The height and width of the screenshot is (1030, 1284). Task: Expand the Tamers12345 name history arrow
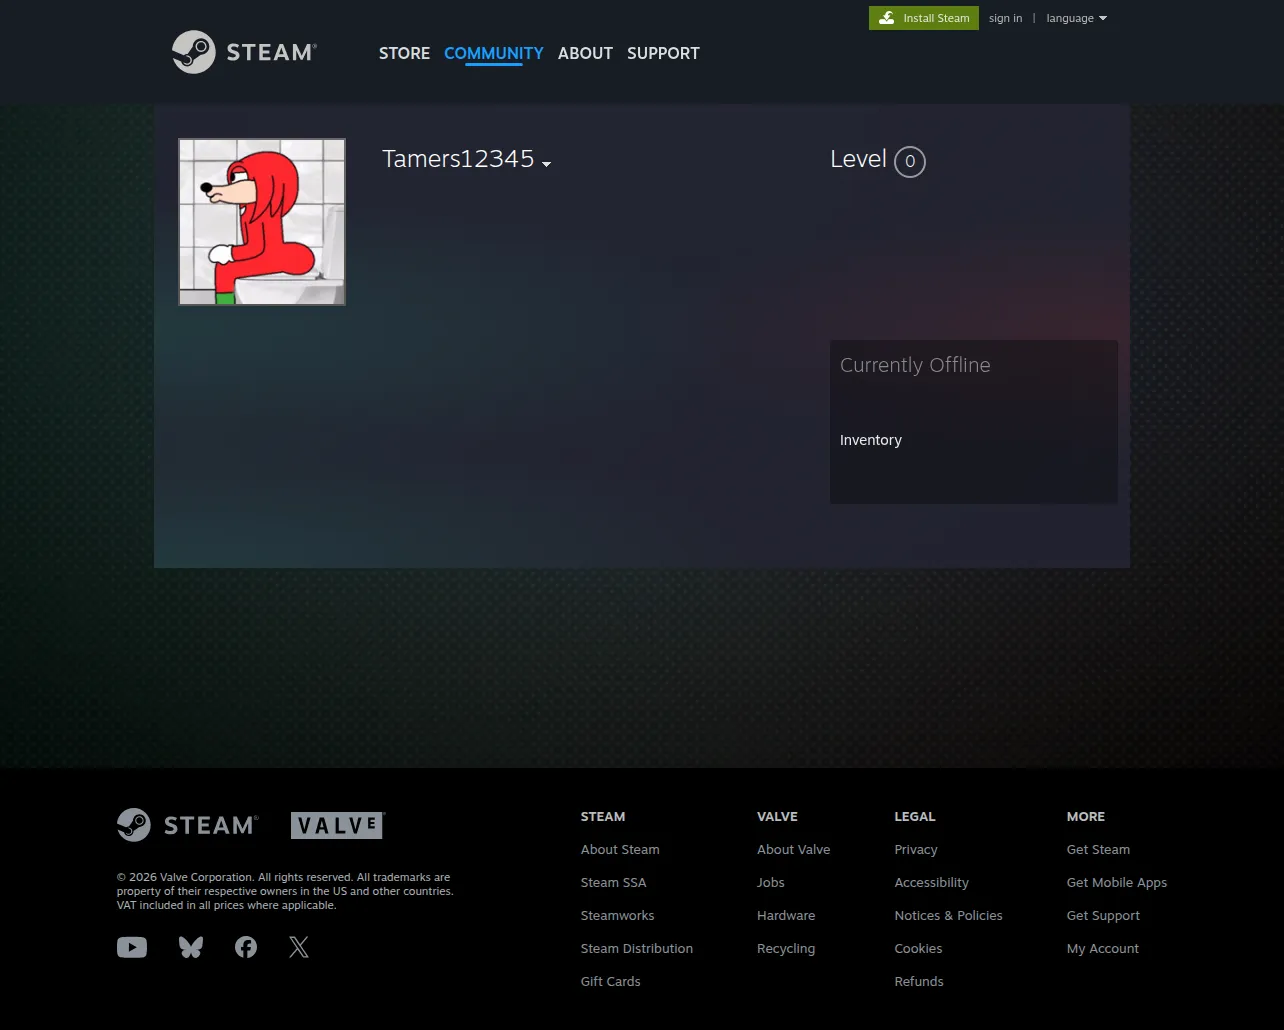point(547,164)
